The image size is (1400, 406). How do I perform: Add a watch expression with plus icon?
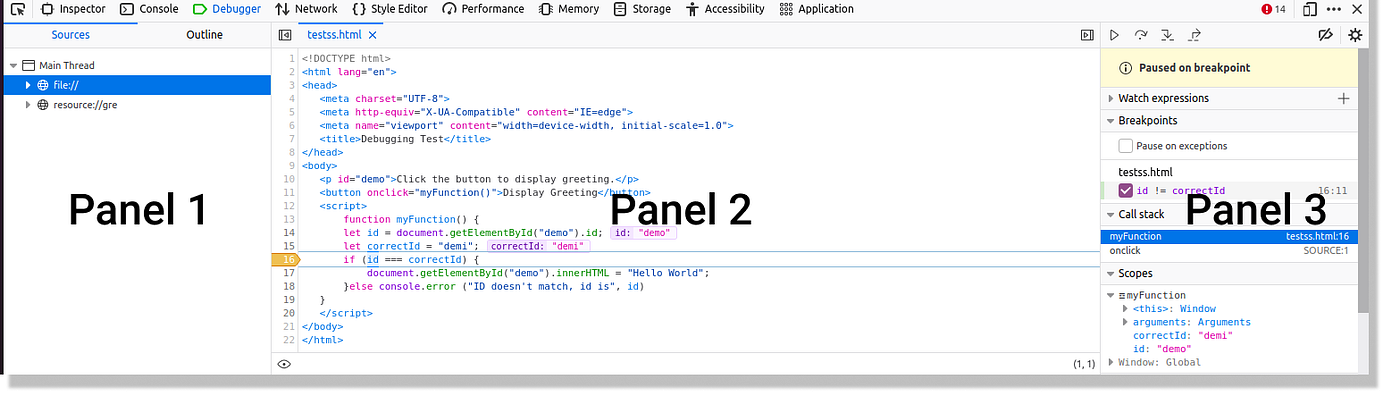coord(1343,98)
